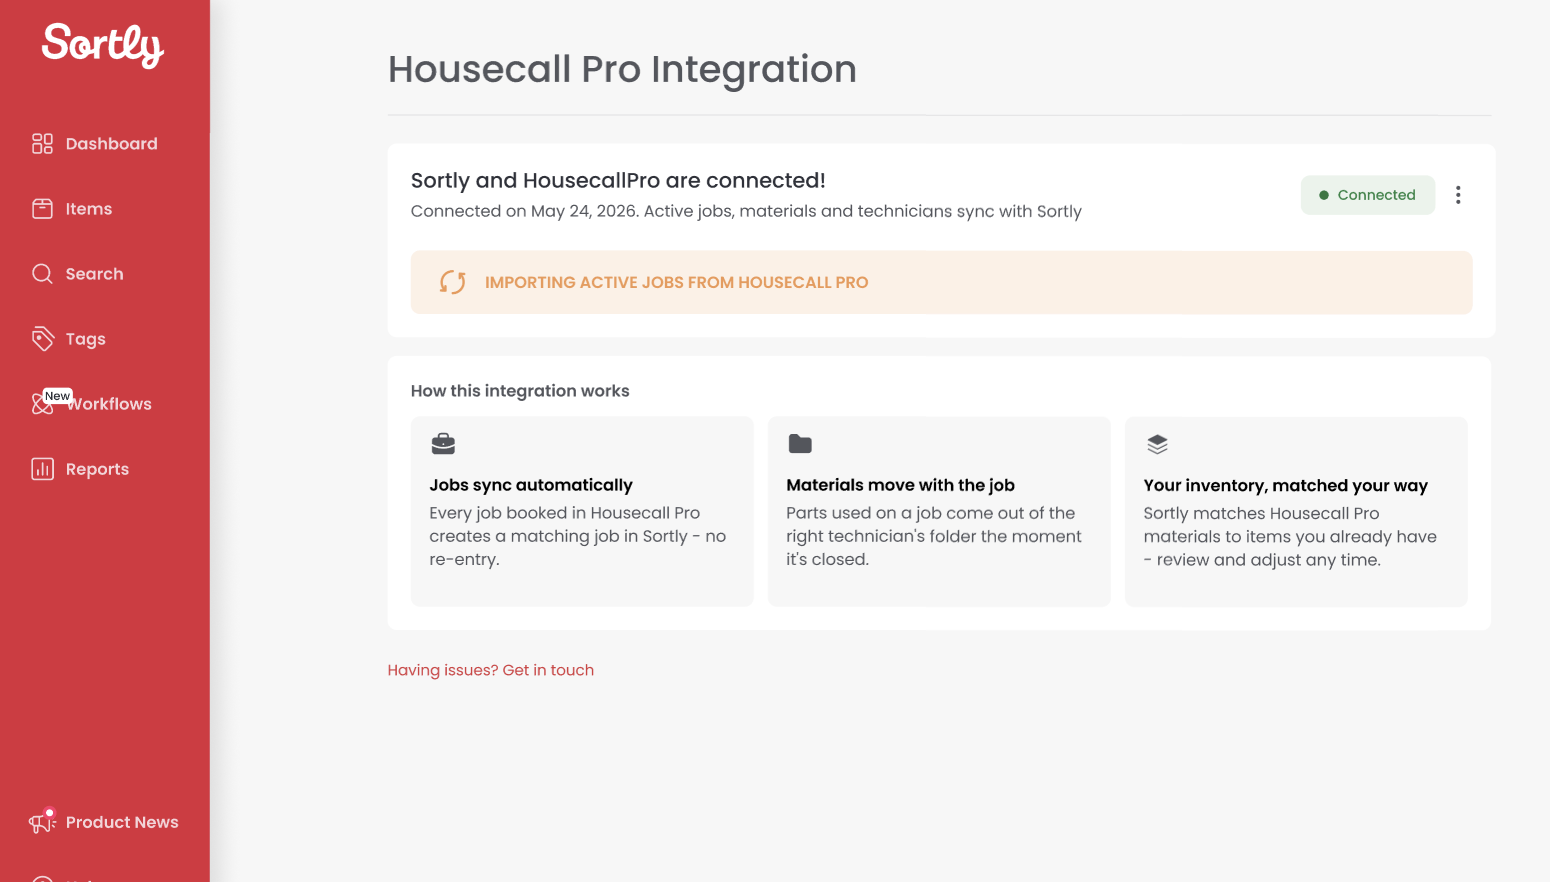Click the 'Every job booked in Housecall Pro' description

[578, 536]
